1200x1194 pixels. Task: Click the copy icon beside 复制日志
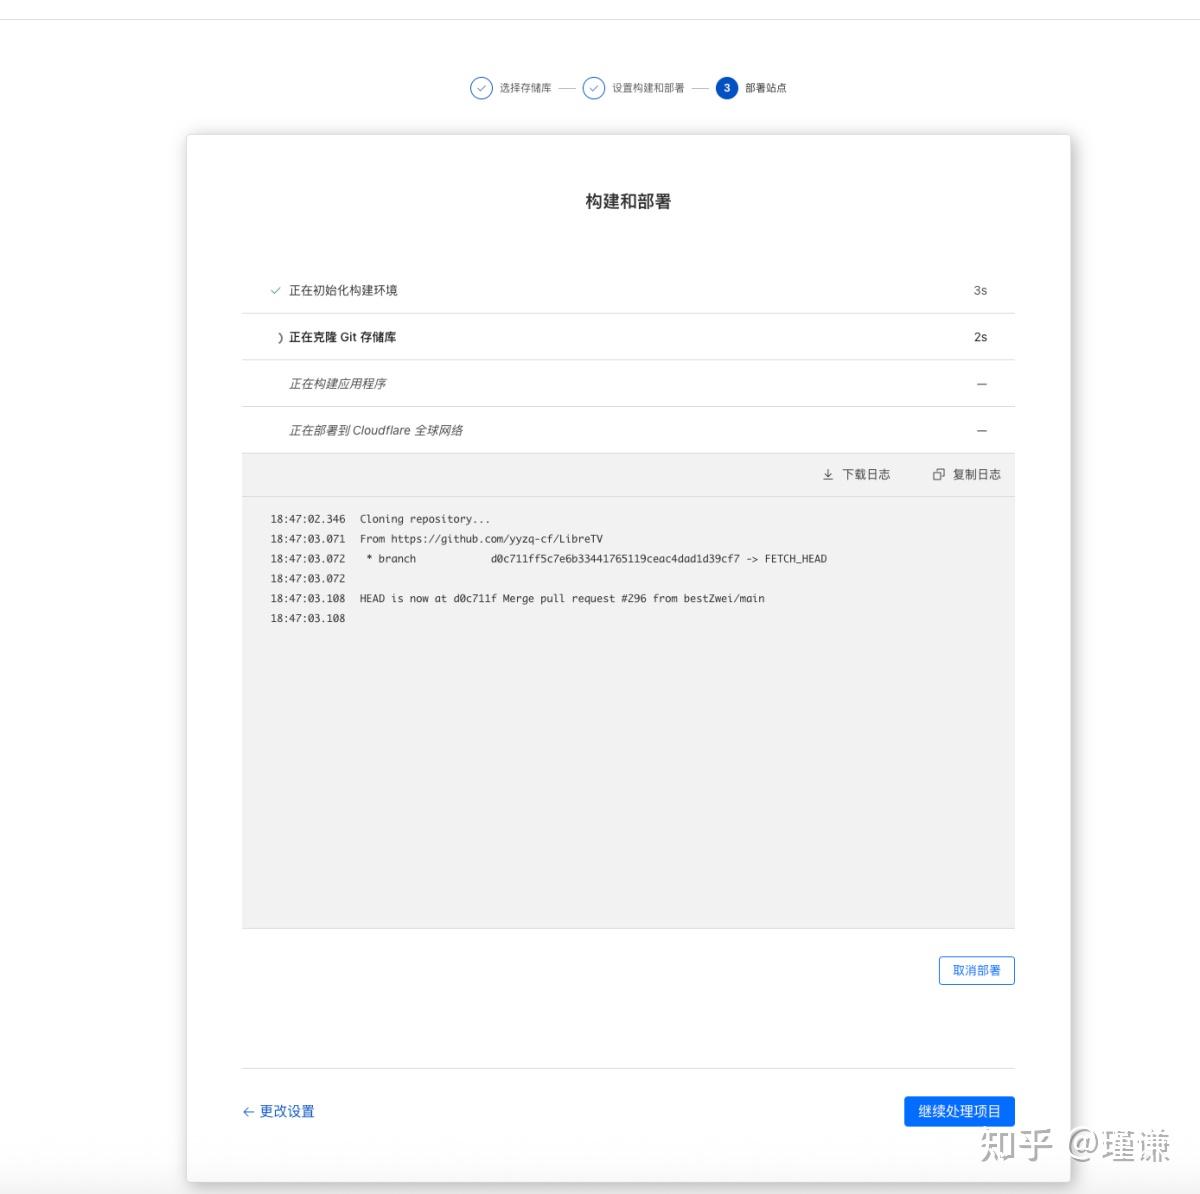937,474
